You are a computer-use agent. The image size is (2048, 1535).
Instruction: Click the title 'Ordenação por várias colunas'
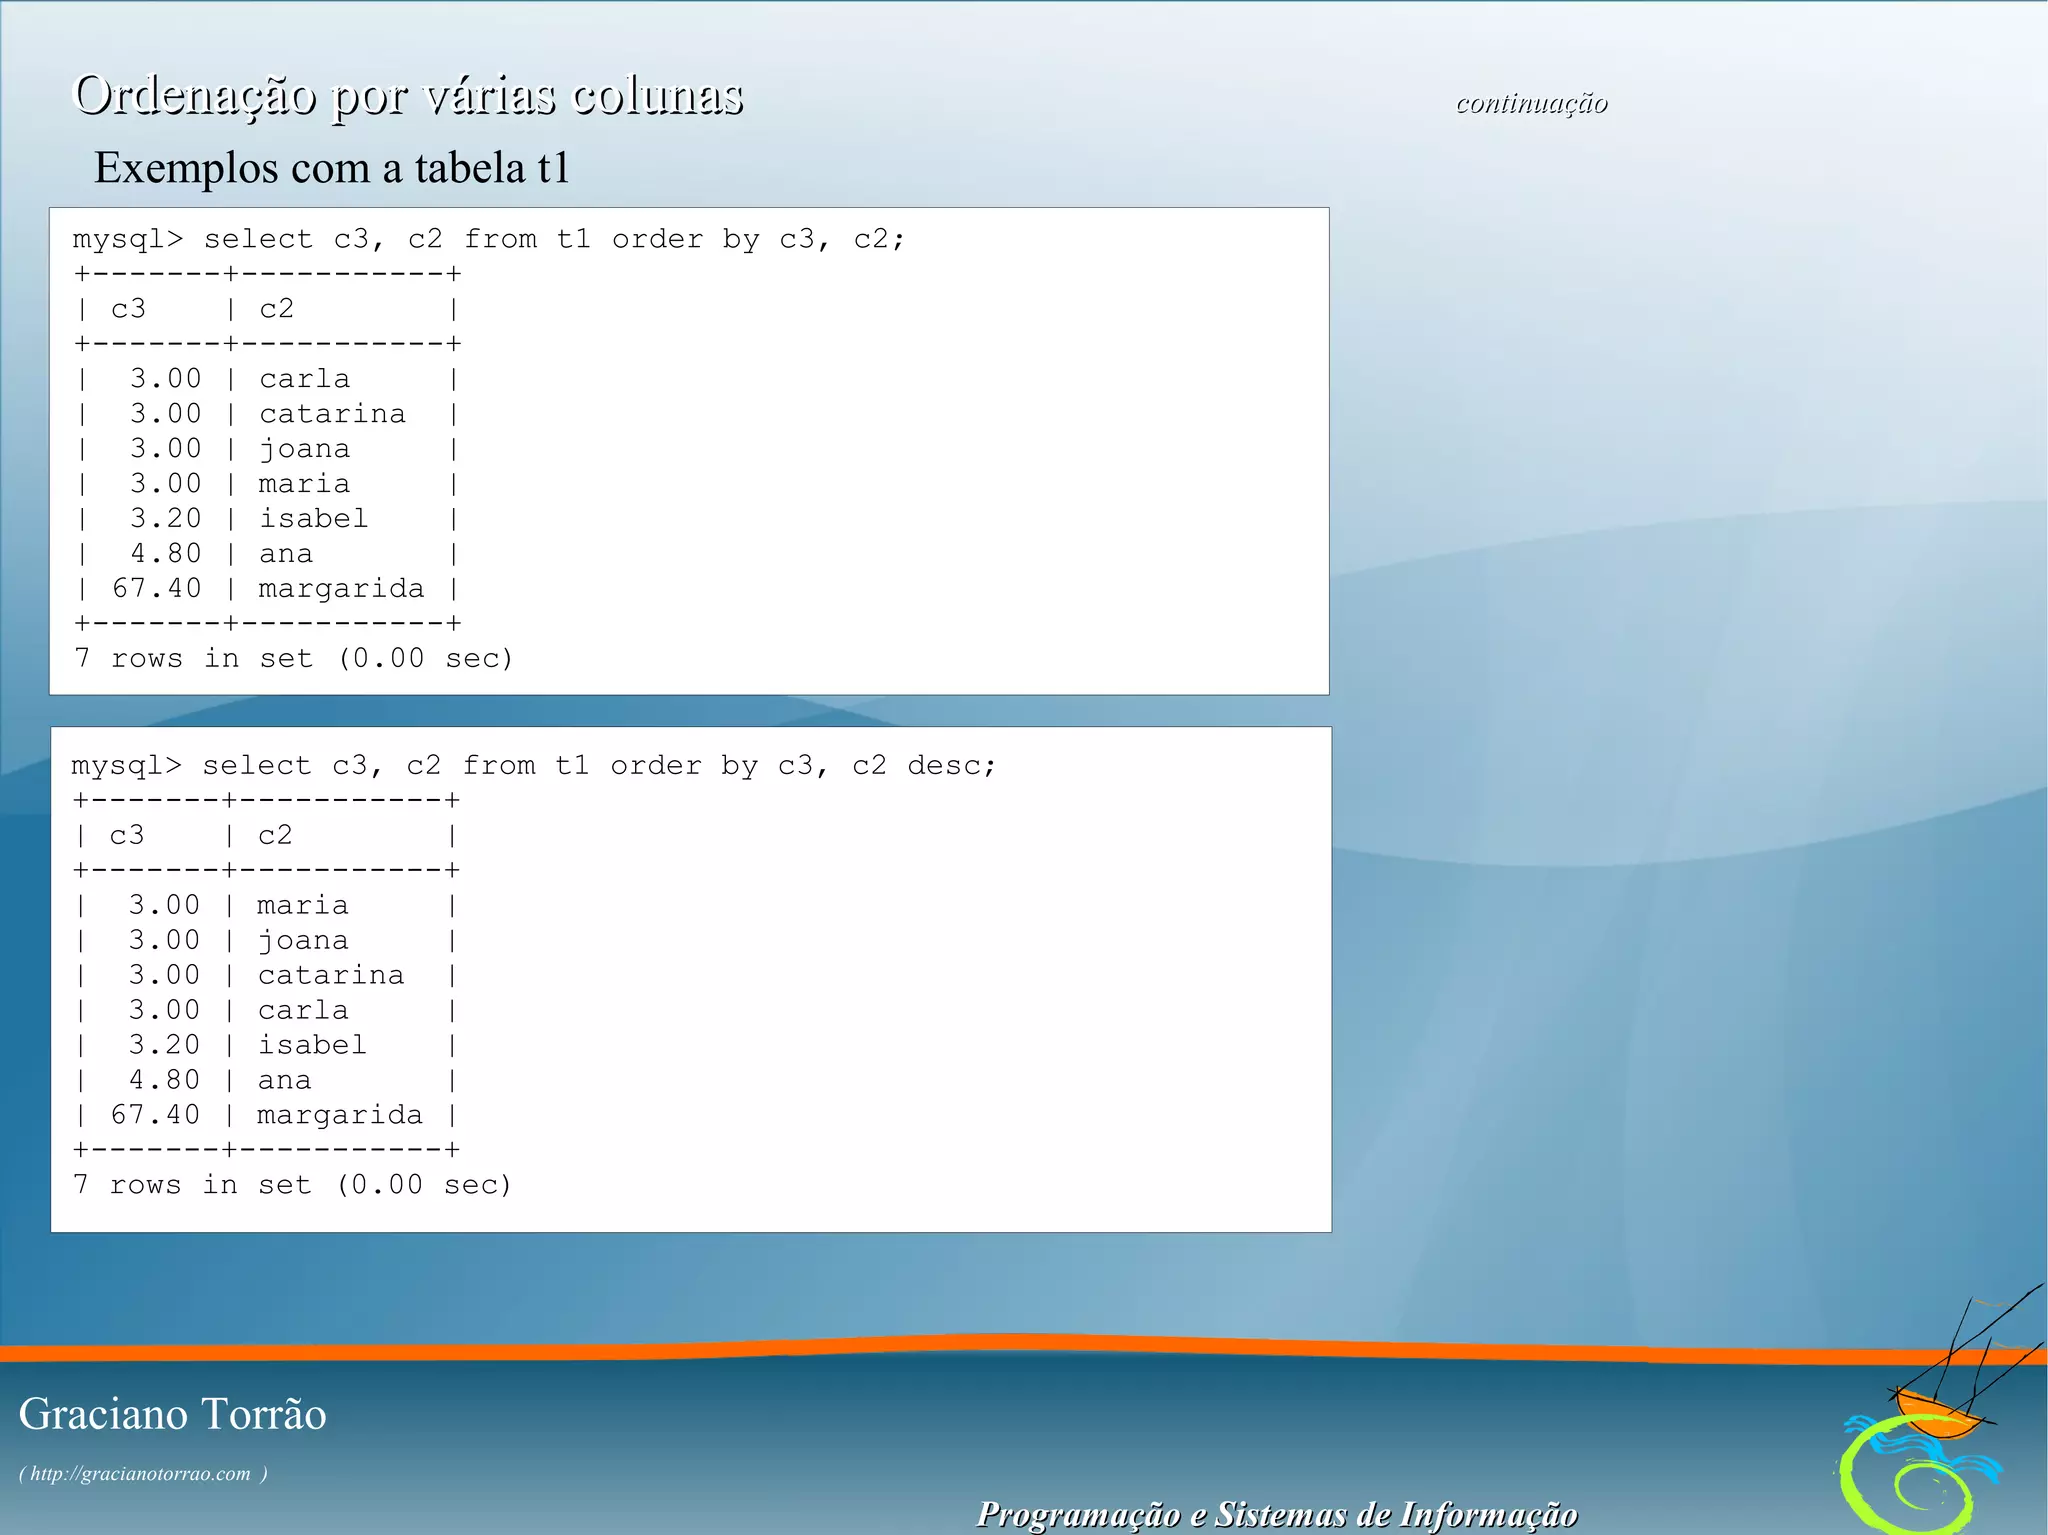point(409,96)
